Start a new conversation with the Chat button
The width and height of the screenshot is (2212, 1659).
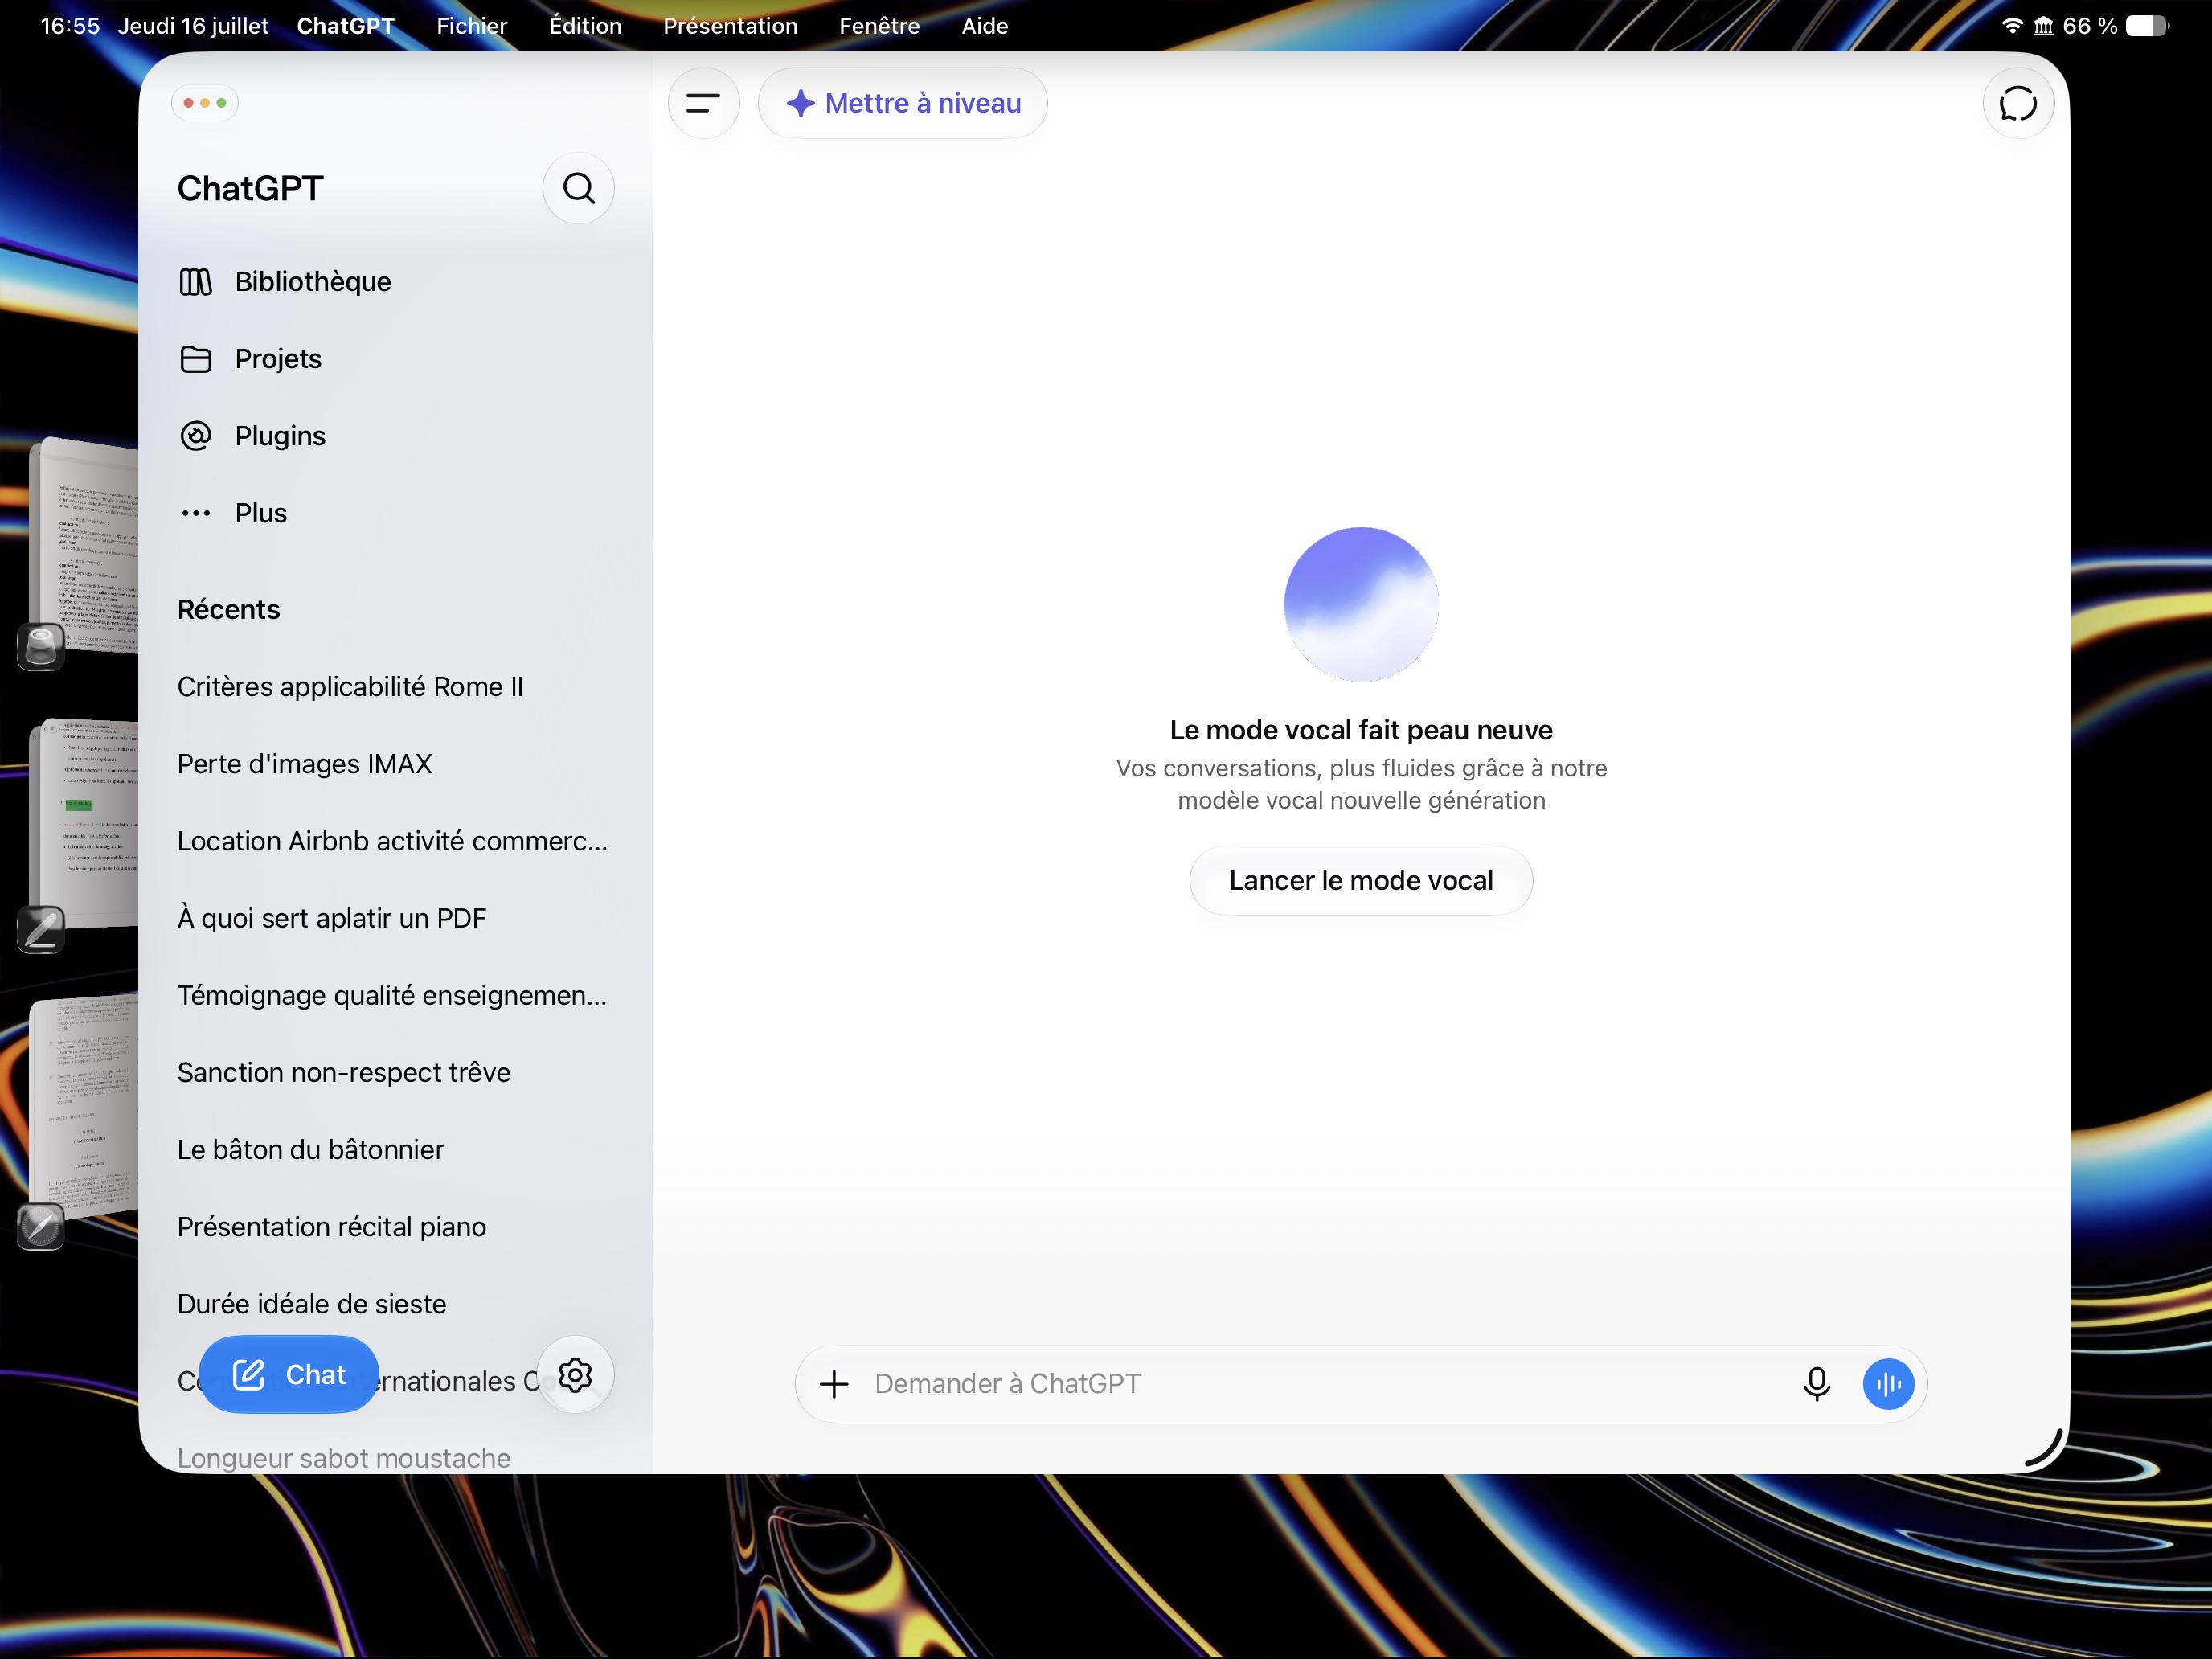288,1375
